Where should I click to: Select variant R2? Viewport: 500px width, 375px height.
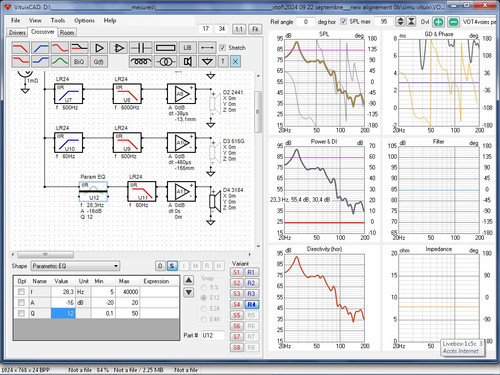(x=251, y=283)
